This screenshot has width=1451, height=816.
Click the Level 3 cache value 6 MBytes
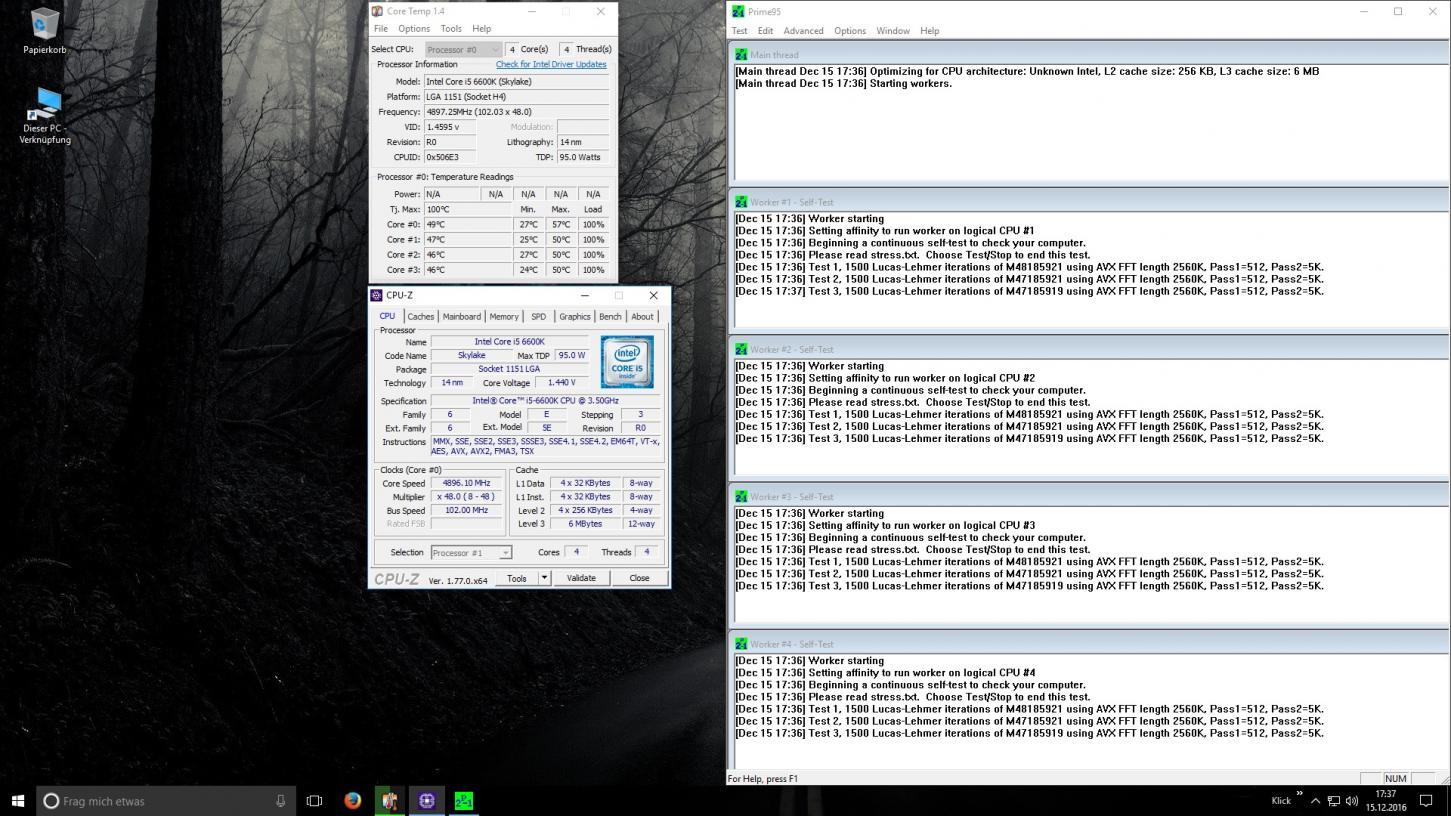(585, 524)
